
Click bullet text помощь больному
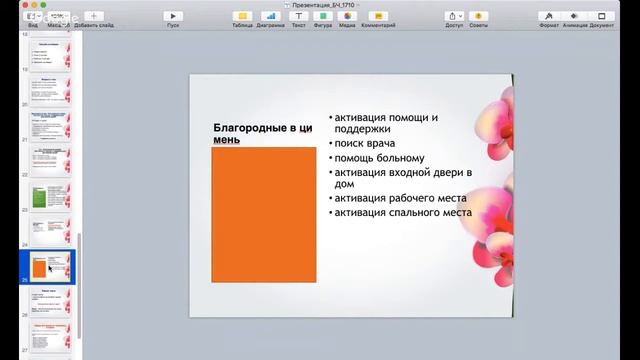(379, 158)
